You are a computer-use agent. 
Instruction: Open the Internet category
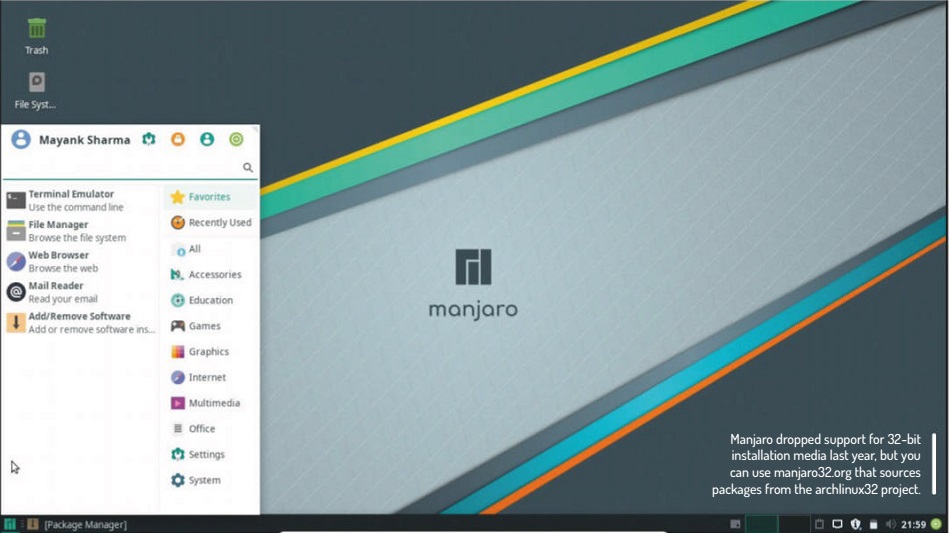210,378
